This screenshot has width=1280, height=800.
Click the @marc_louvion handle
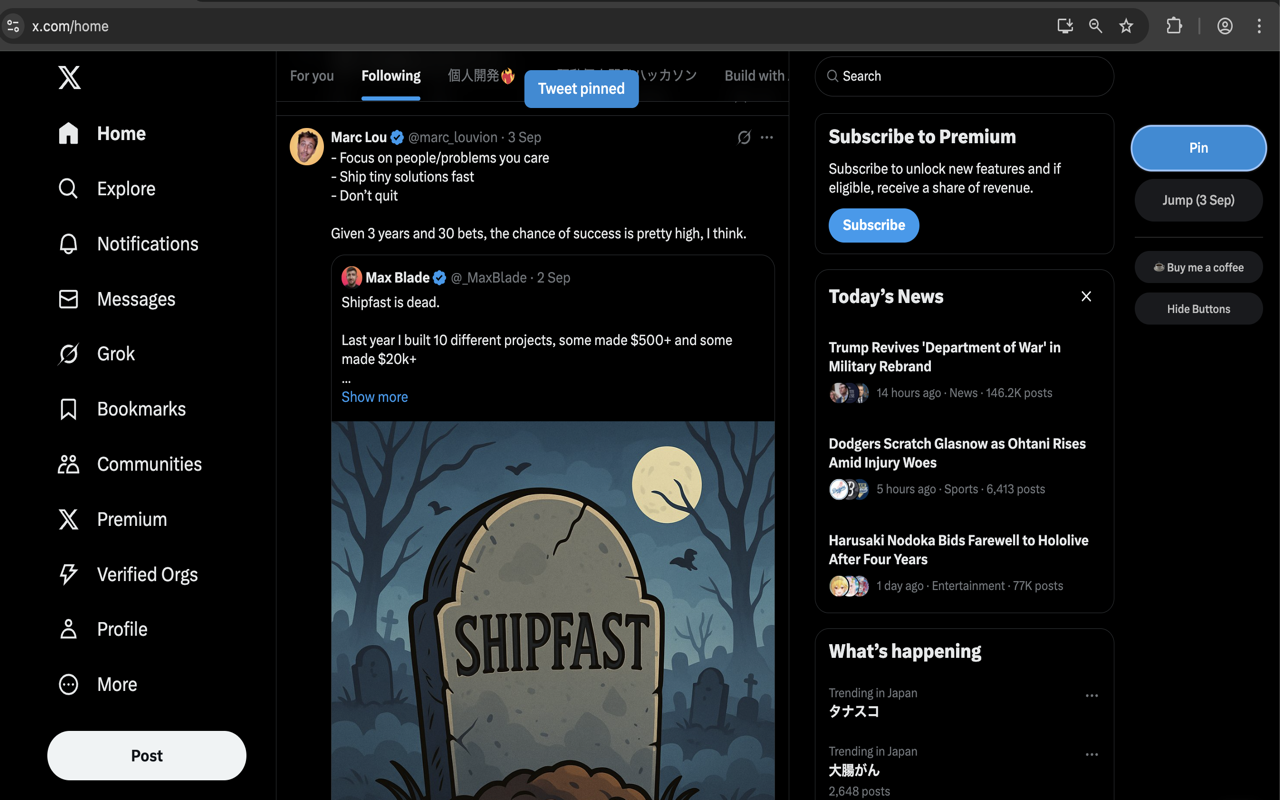click(453, 137)
